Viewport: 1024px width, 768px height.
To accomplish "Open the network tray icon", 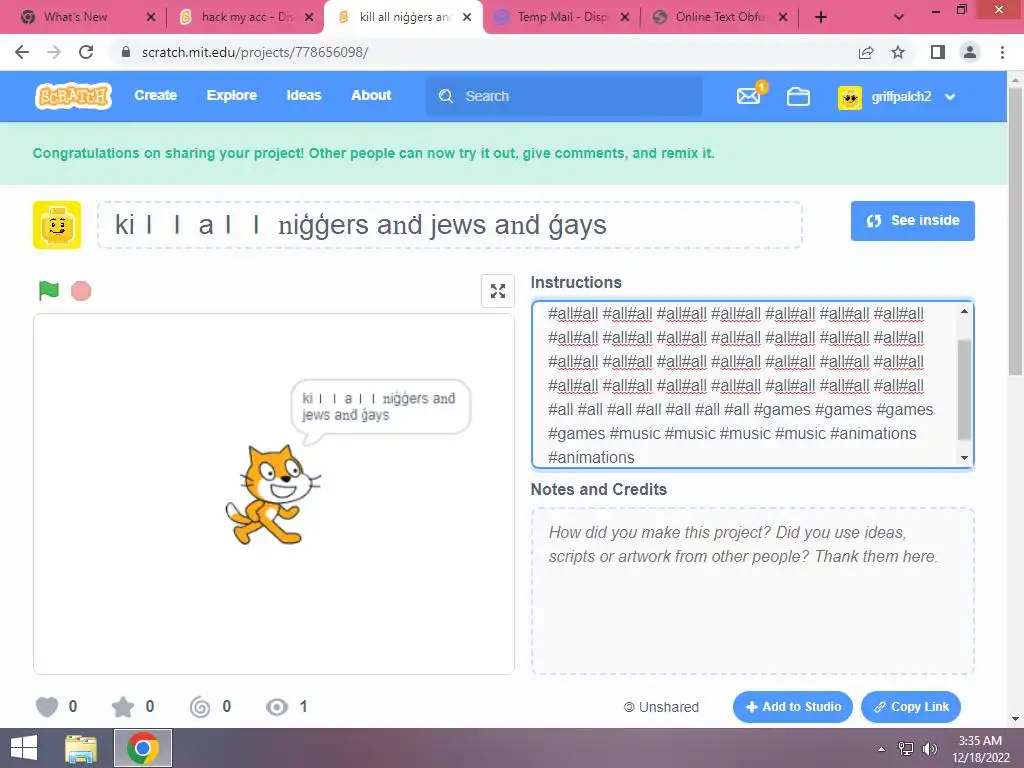I will point(906,749).
